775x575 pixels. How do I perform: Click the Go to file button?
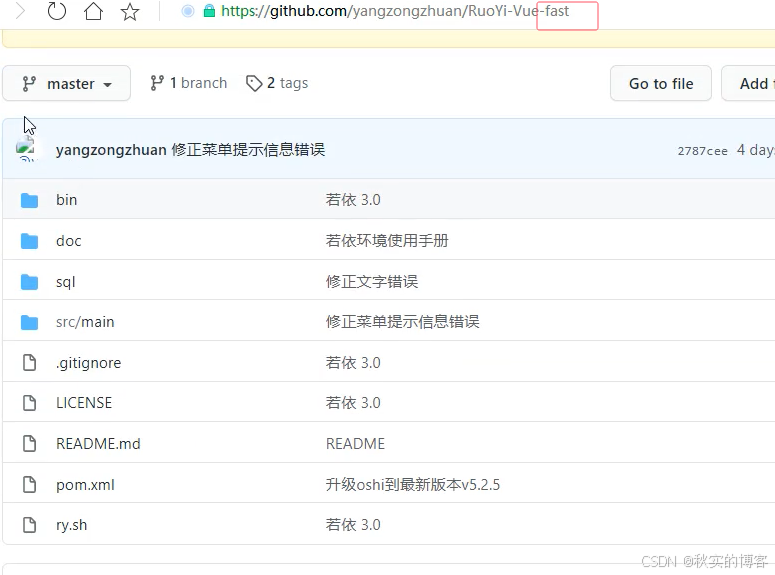661,84
